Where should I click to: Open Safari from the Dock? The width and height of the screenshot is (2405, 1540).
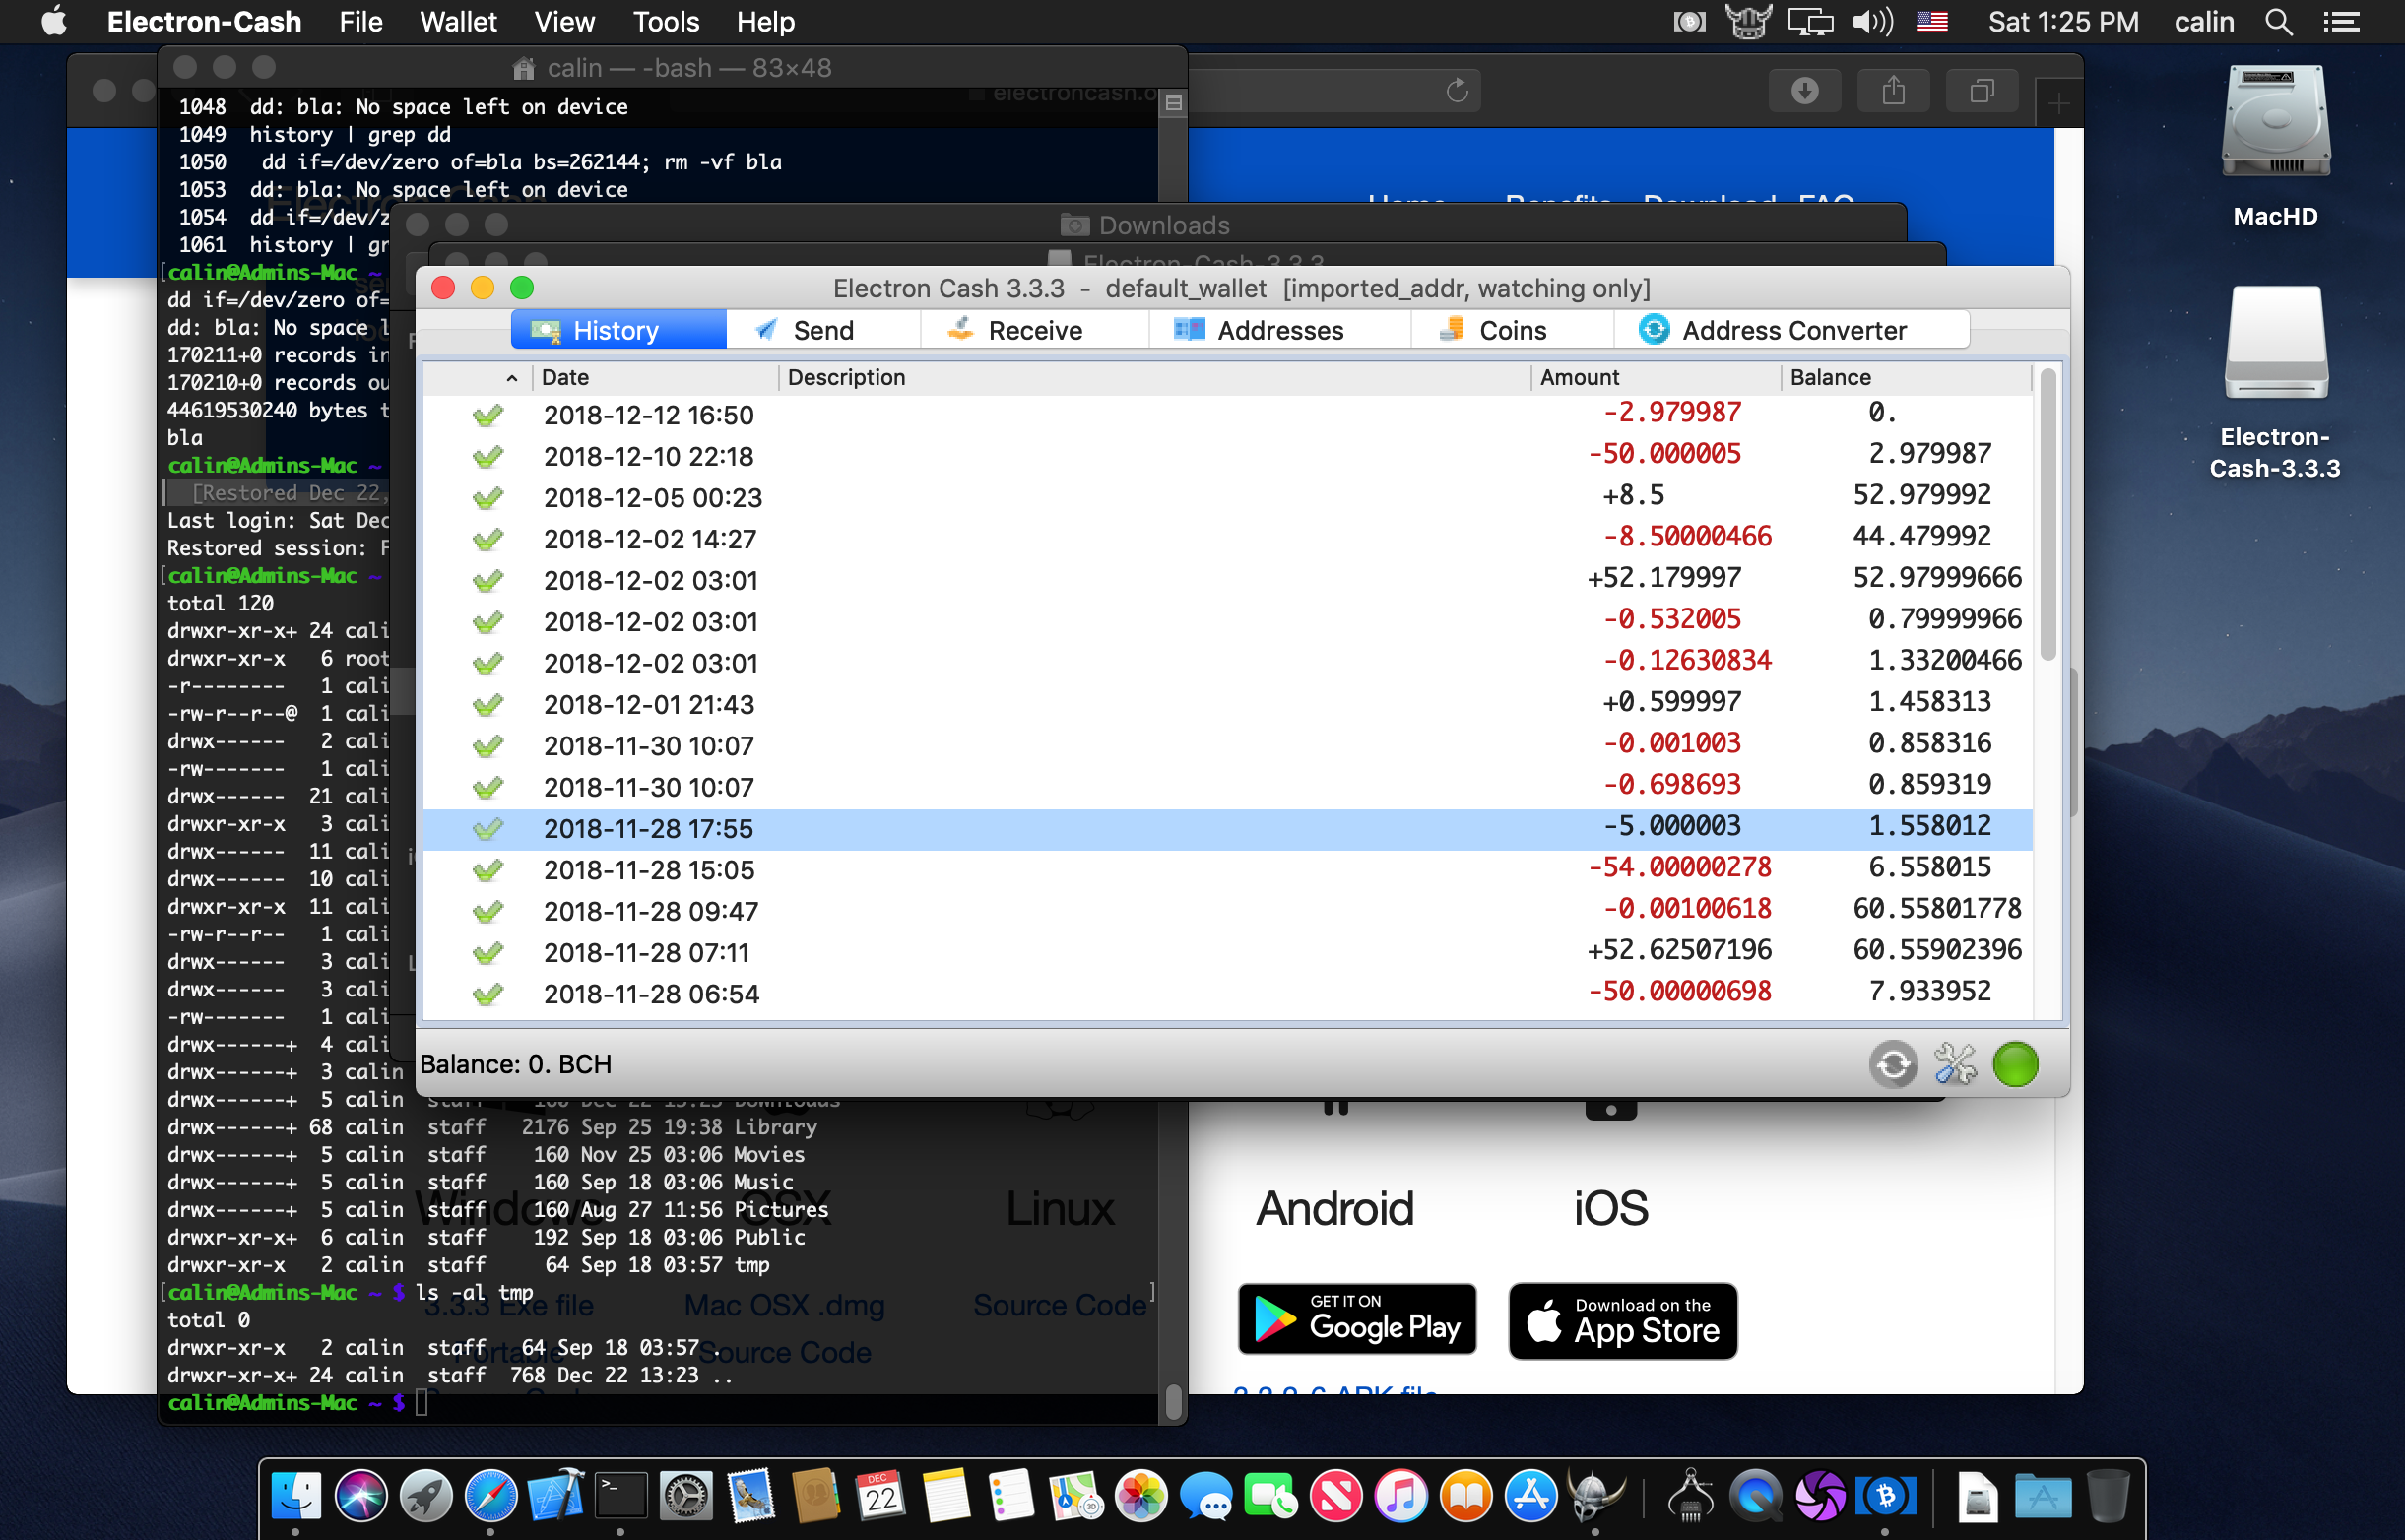click(491, 1496)
